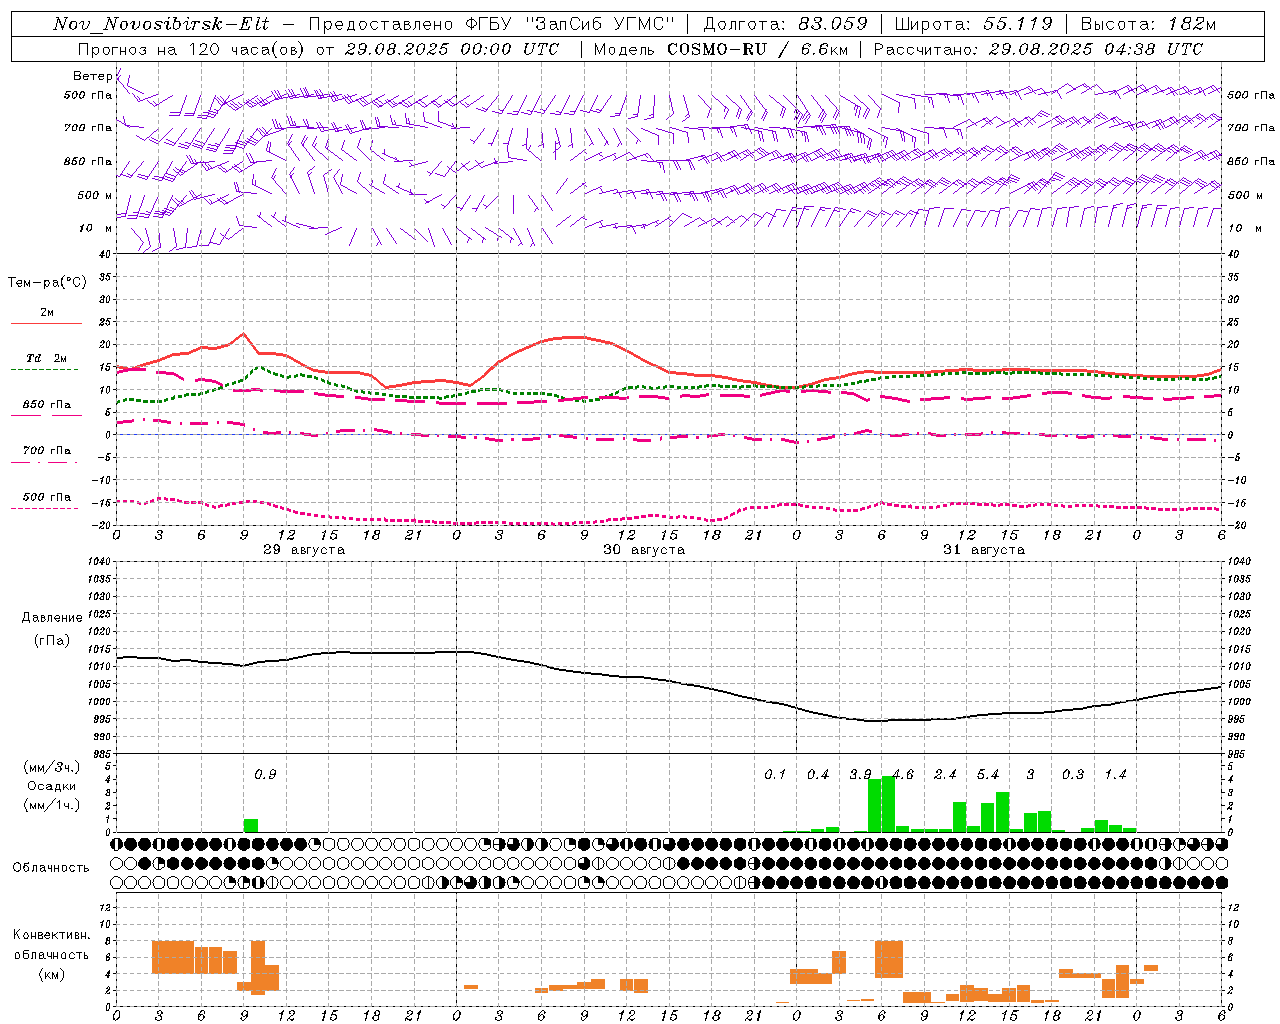Image resolution: width=1280 pixels, height=1024 pixels.
Task: Click the 500 гПа temperature legend entry
Action: point(47,497)
